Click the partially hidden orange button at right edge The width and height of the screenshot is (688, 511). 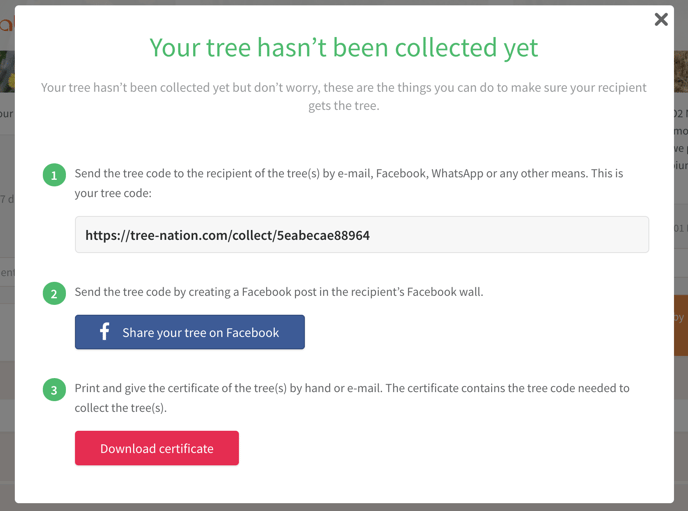[x=681, y=325]
